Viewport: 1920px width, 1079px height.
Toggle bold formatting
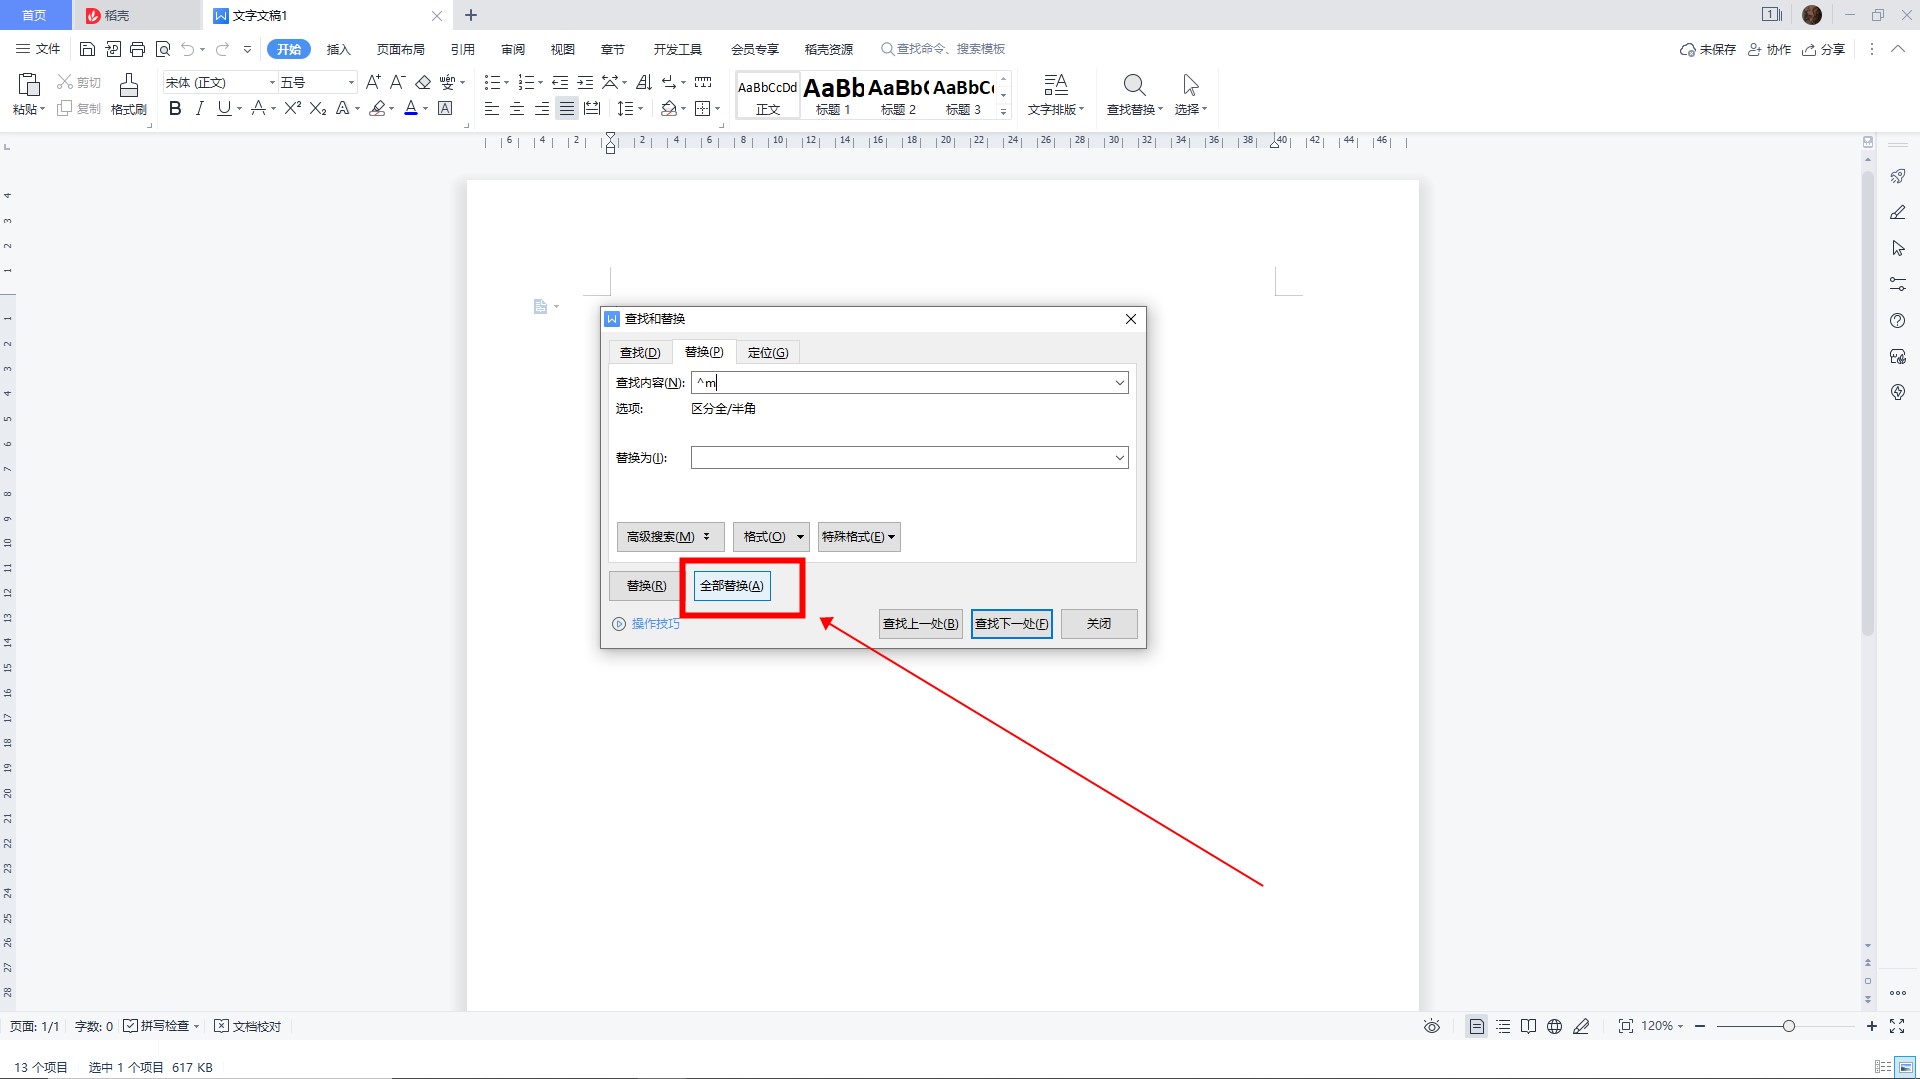pyautogui.click(x=175, y=109)
